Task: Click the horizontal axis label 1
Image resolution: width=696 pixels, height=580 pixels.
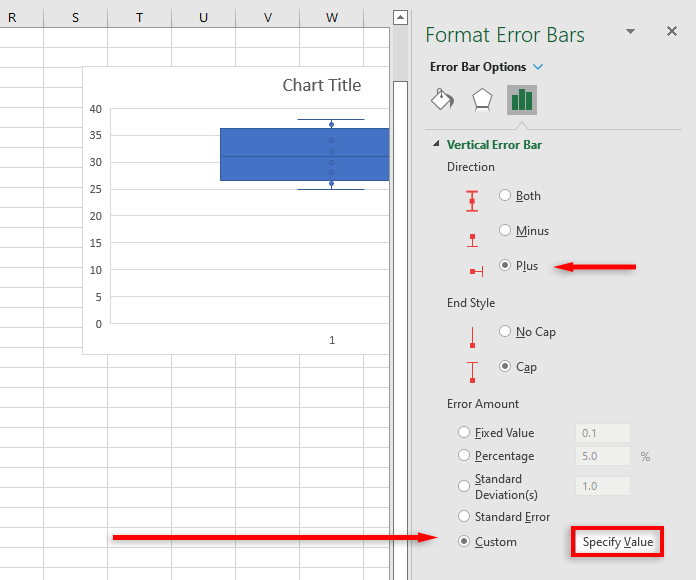Action: click(332, 340)
